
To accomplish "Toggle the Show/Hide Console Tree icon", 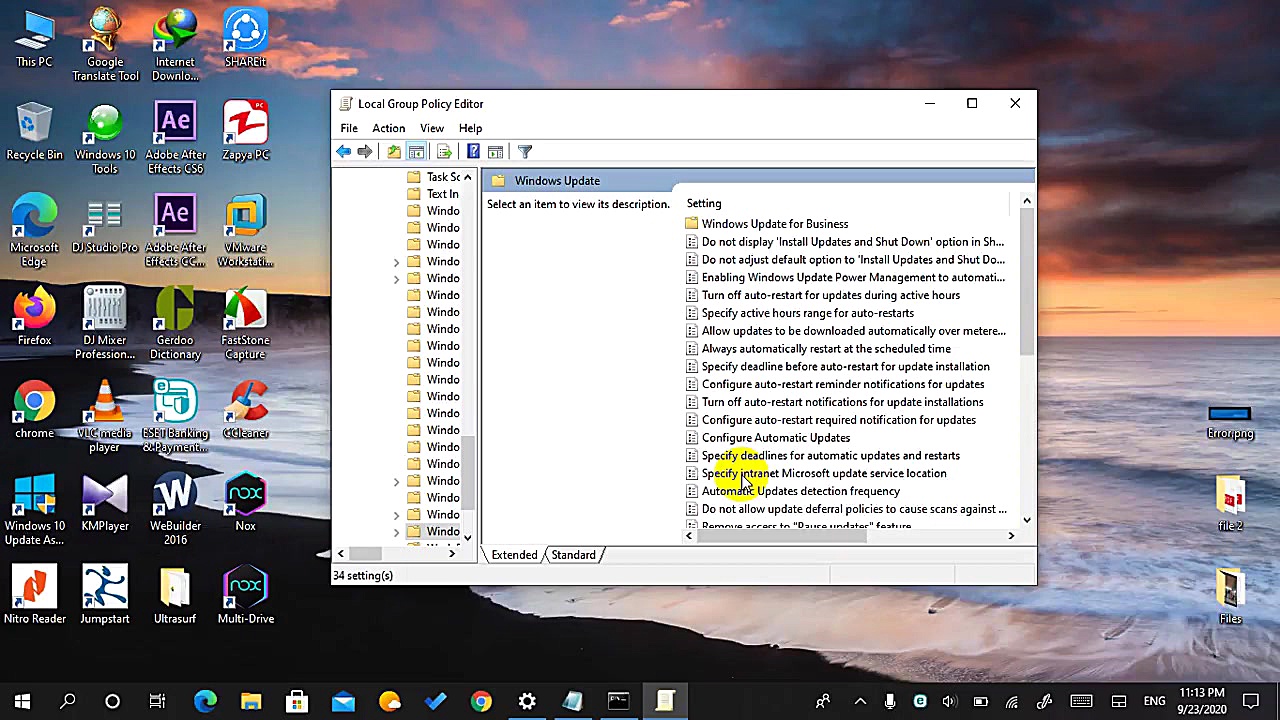I will tap(416, 151).
